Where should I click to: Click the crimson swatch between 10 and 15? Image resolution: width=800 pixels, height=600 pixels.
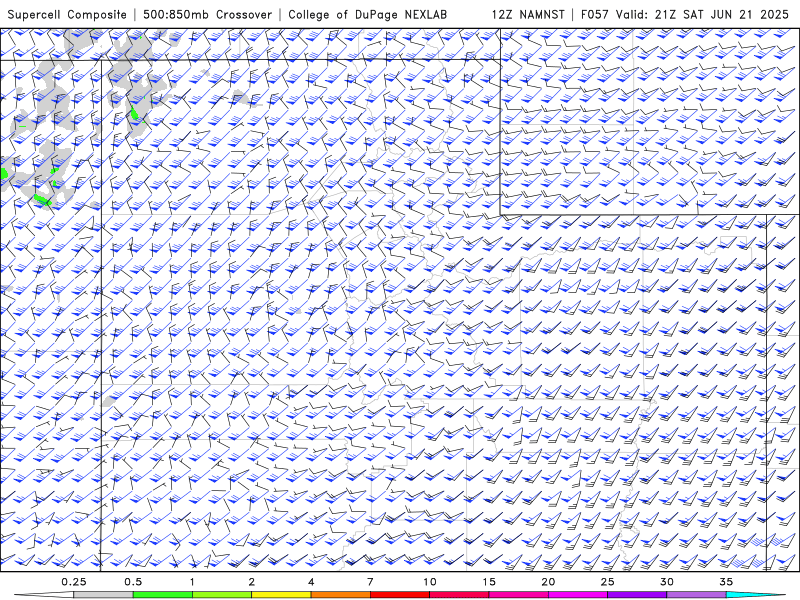click(459, 595)
